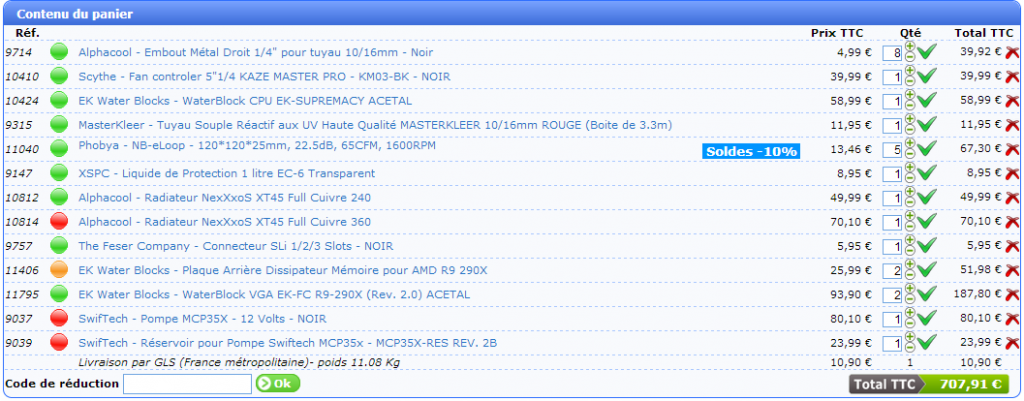Open Alphacool Embout Métal Droit product link
Viewport: 1024px width, 401px height.
(255, 52)
